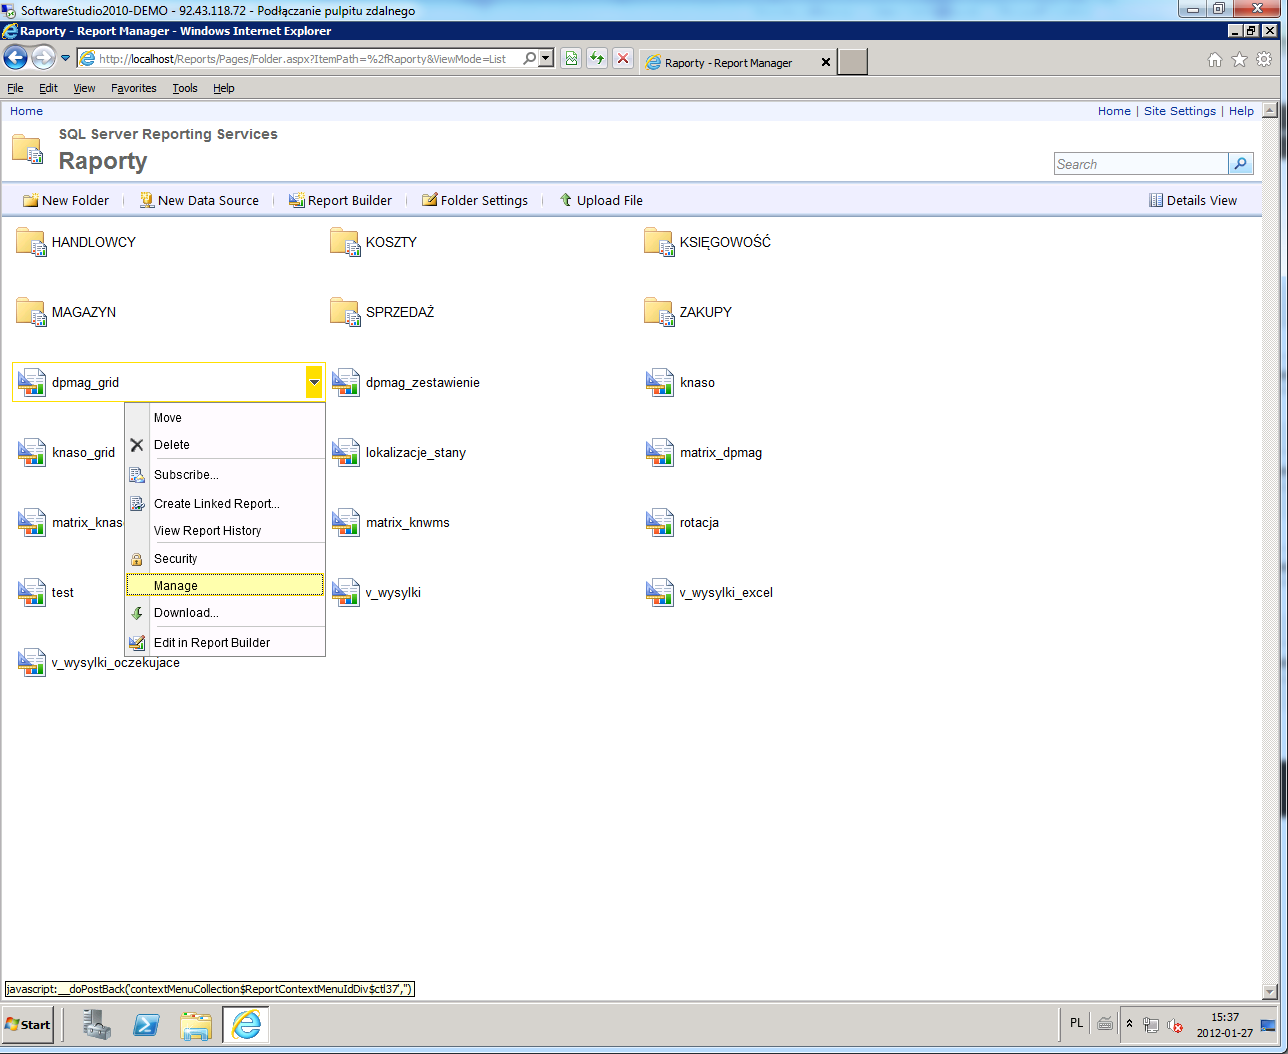The image size is (1288, 1054).
Task: Open Folder Settings
Action: tap(475, 200)
